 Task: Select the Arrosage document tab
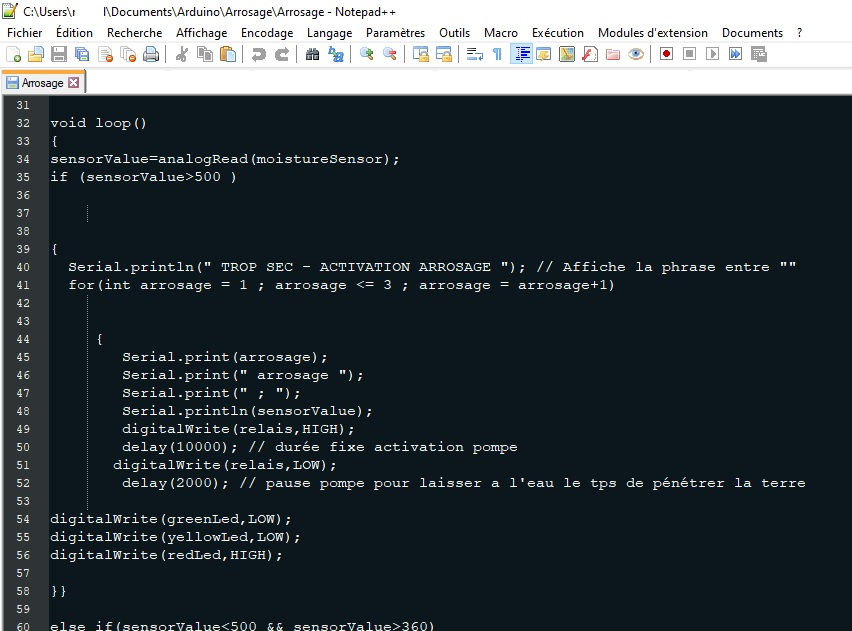pyautogui.click(x=42, y=83)
